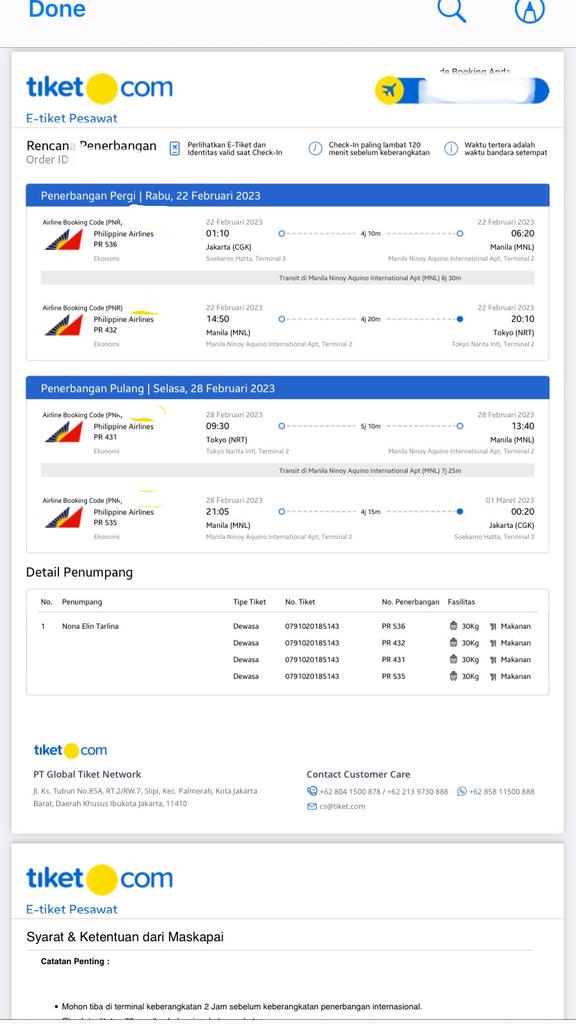
Task: Tap the Done button
Action: tap(57, 9)
